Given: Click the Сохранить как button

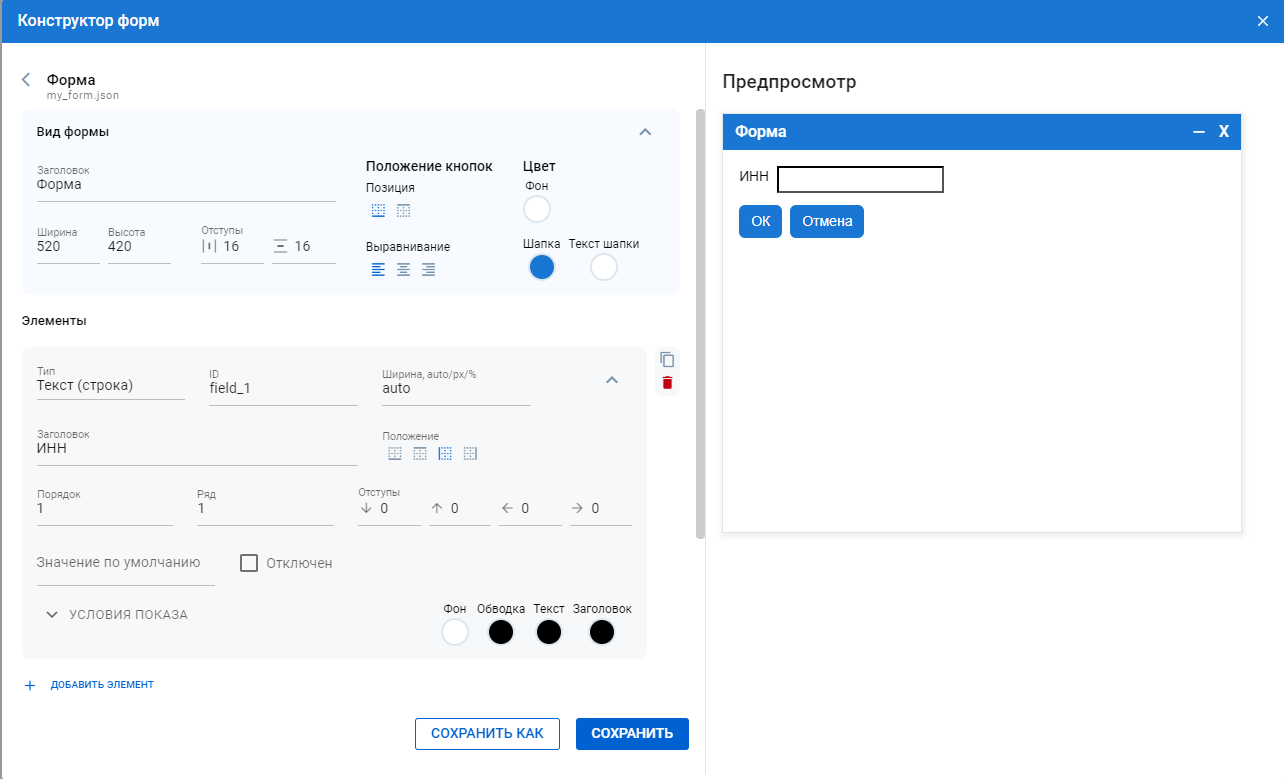Looking at the screenshot, I should pyautogui.click(x=487, y=733).
